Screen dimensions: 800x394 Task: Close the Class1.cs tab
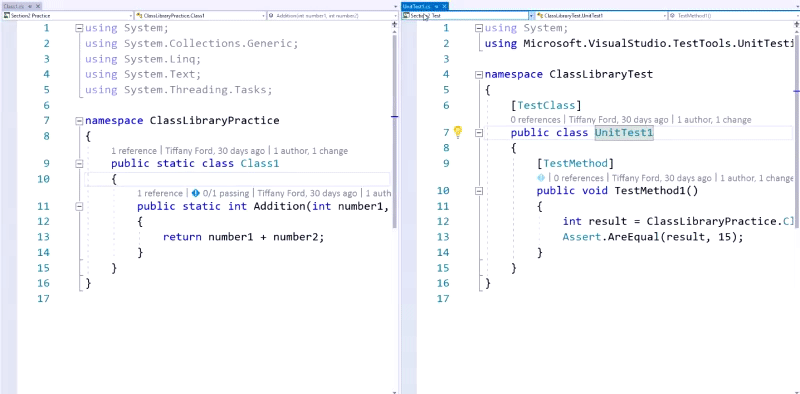coord(38,6)
